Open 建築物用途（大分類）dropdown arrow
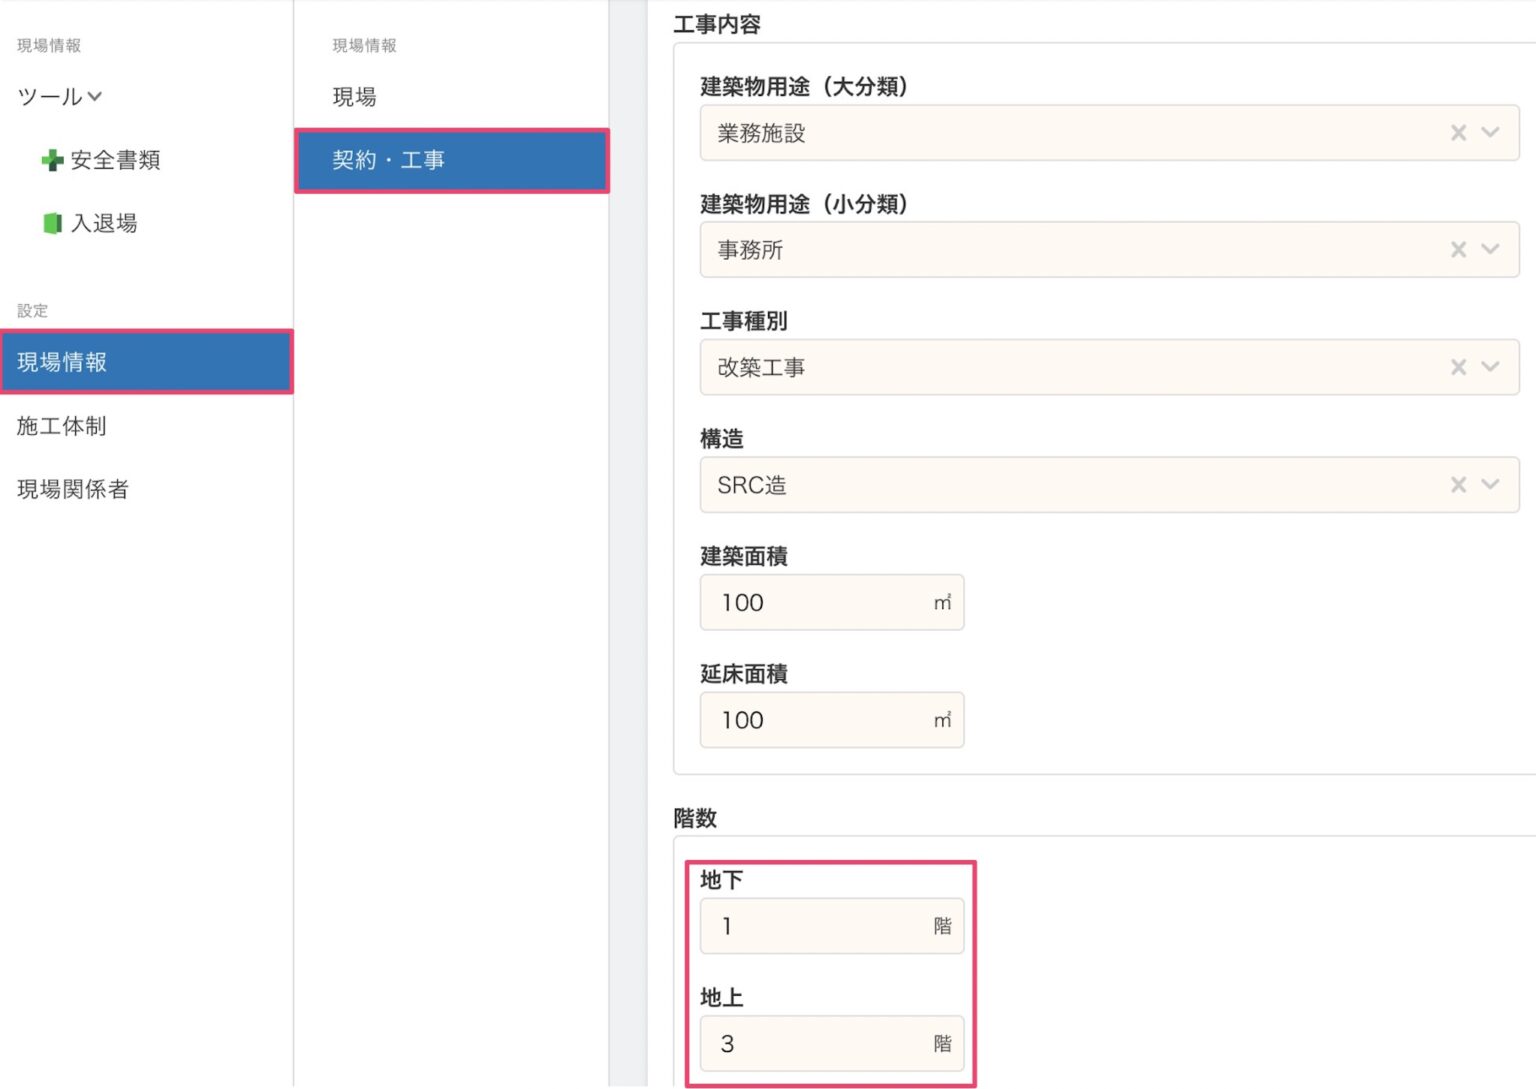The width and height of the screenshot is (1536, 1089). (1490, 133)
